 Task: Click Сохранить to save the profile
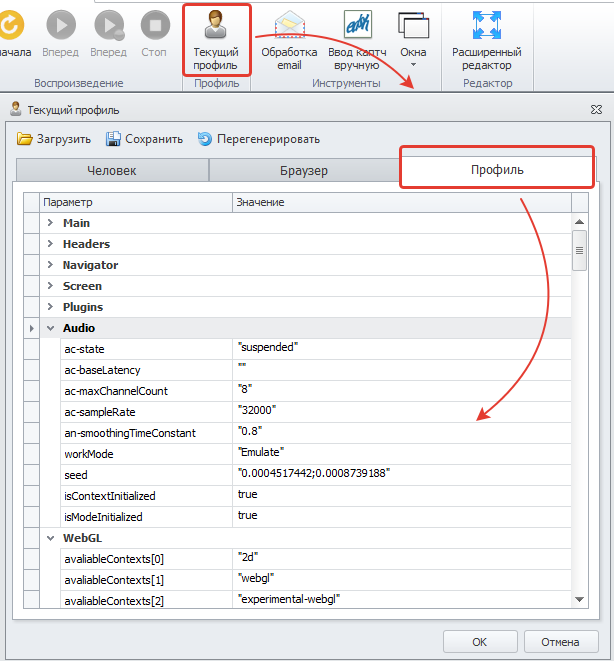(144, 139)
